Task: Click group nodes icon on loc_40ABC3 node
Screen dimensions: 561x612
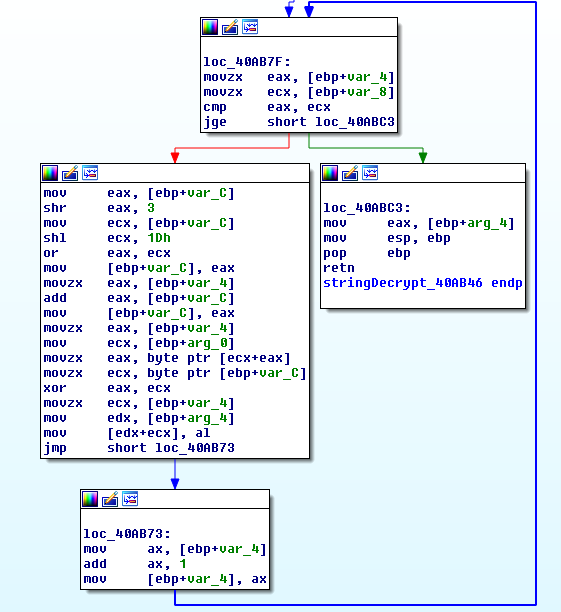Action: [x=370, y=173]
